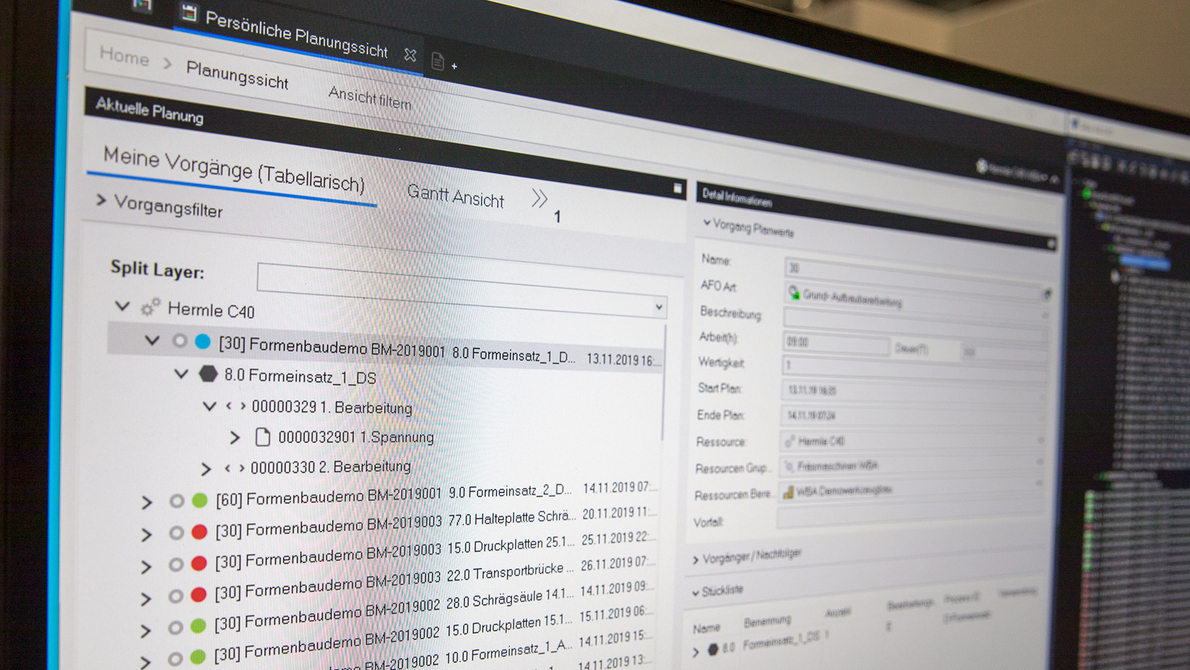Click the document icon of 0000032901 1.Spannung

click(263, 437)
